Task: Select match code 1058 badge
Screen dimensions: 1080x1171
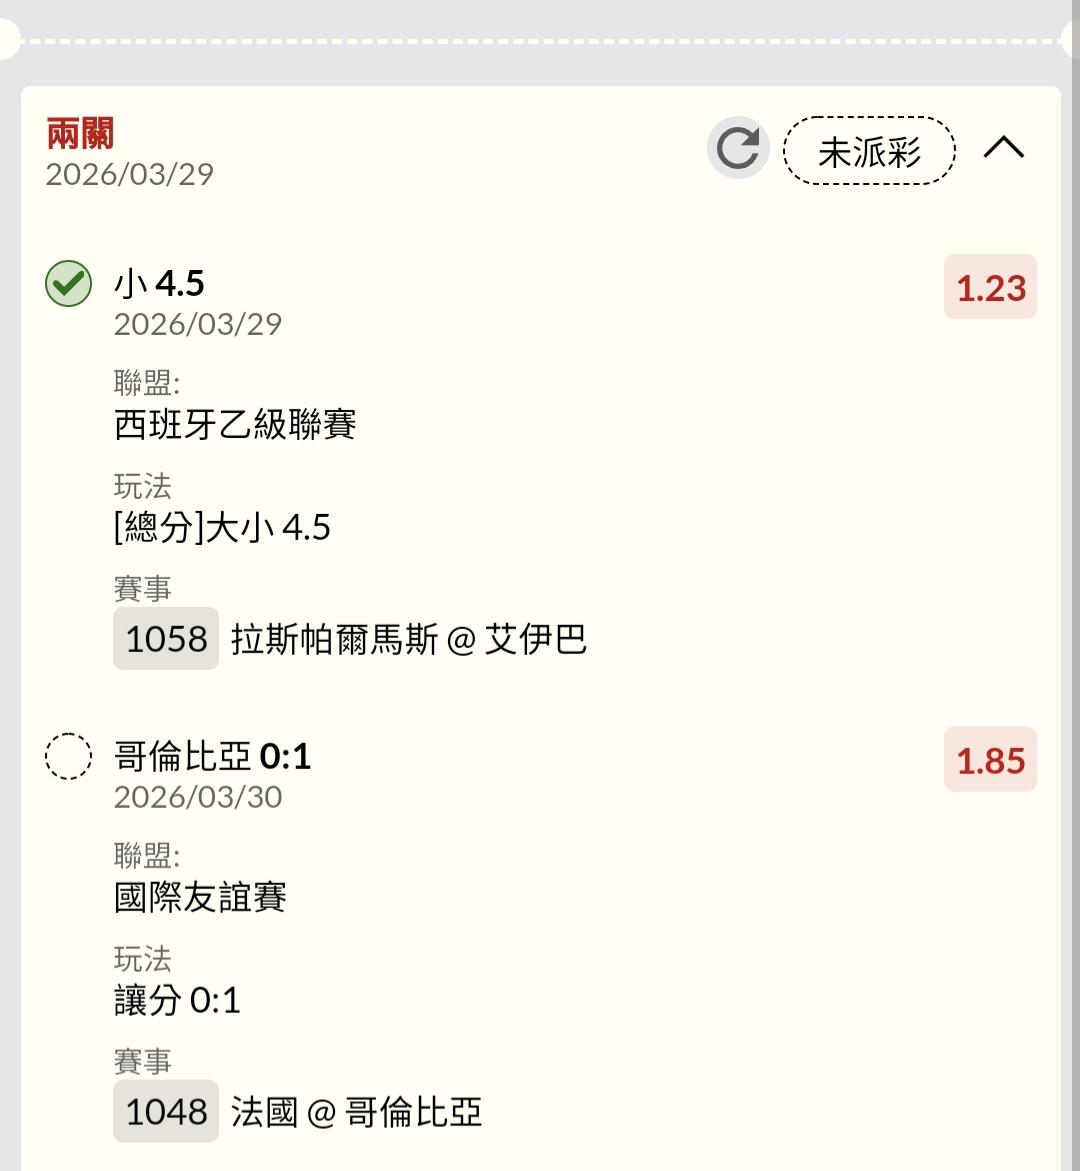Action: tap(166, 639)
